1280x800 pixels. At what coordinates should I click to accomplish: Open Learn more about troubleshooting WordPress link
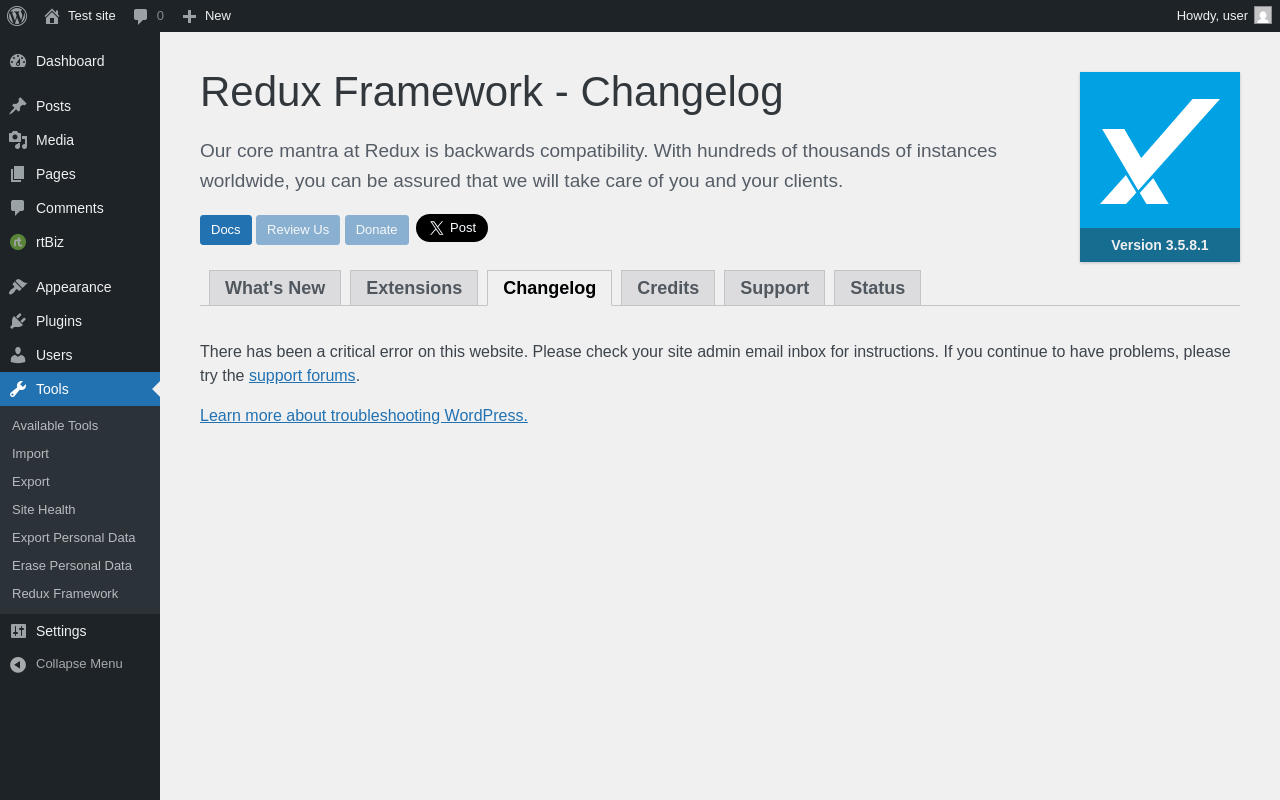pos(364,416)
